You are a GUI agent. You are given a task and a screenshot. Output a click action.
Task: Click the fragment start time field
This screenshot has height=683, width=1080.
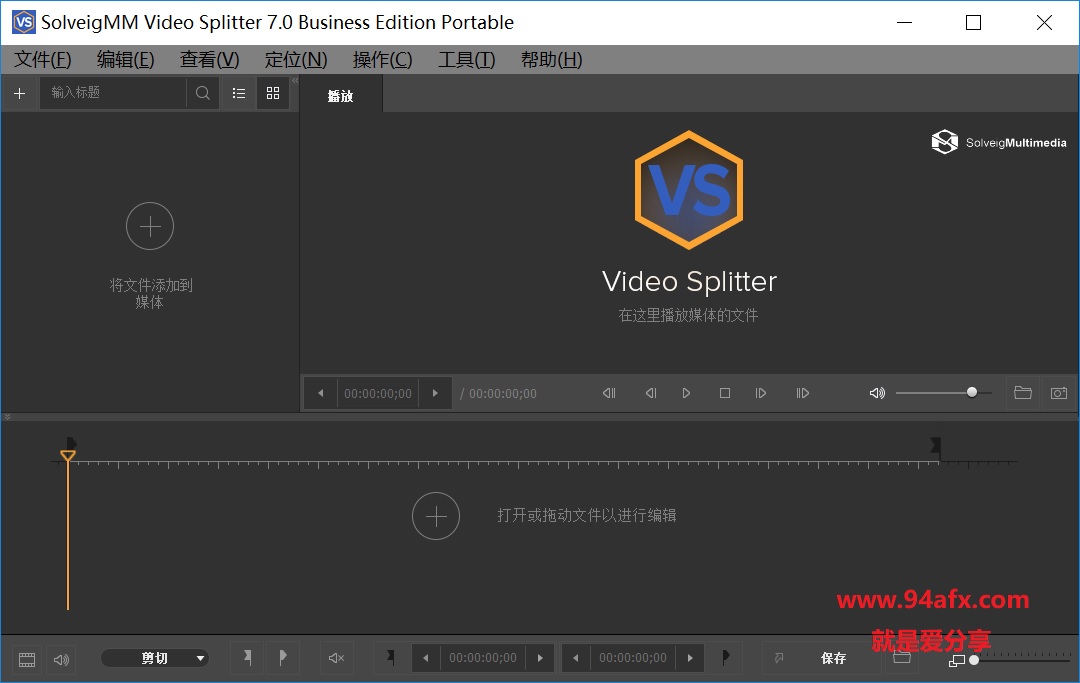click(483, 658)
